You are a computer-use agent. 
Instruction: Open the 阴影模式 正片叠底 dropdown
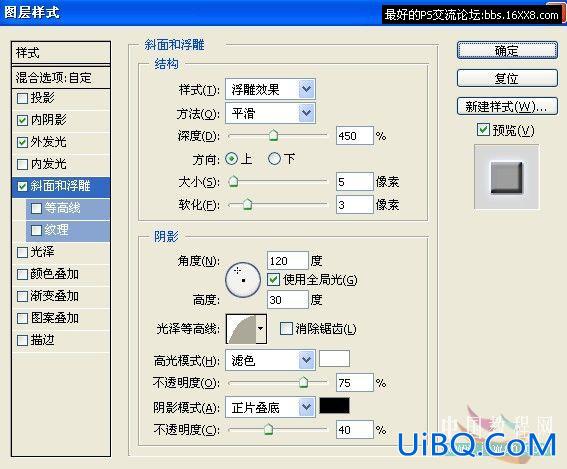tap(270, 408)
